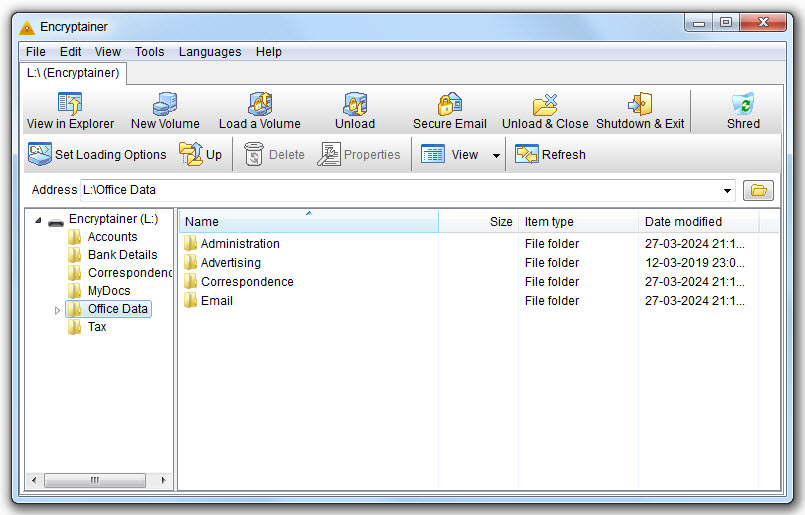This screenshot has height=515, width=805.
Task: Click the Administration File folder type cell
Action: (x=552, y=243)
